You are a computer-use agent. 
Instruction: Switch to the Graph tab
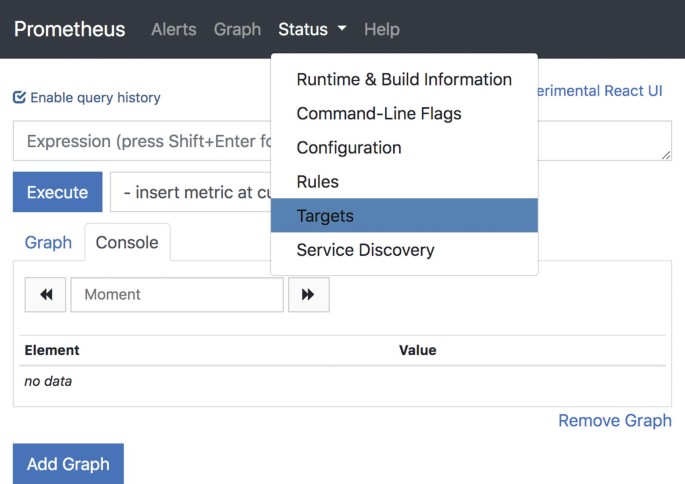[x=48, y=243]
